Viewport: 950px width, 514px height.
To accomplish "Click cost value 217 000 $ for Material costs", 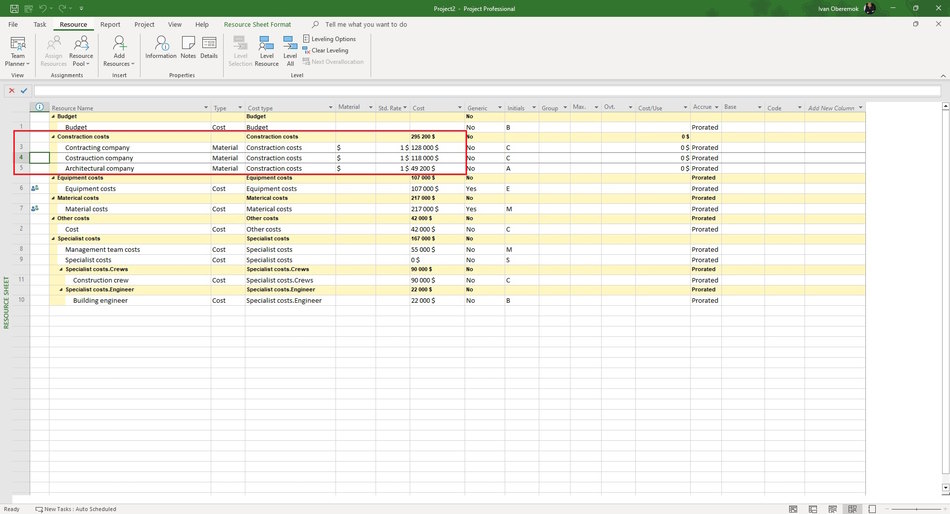I will pos(425,209).
